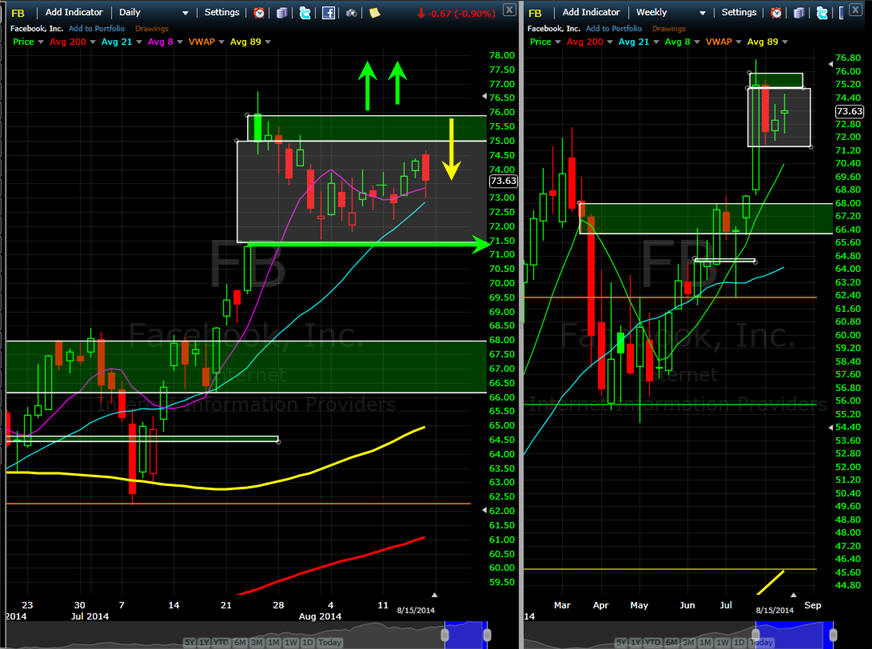Expand Price options in Daily chart

click(x=41, y=42)
